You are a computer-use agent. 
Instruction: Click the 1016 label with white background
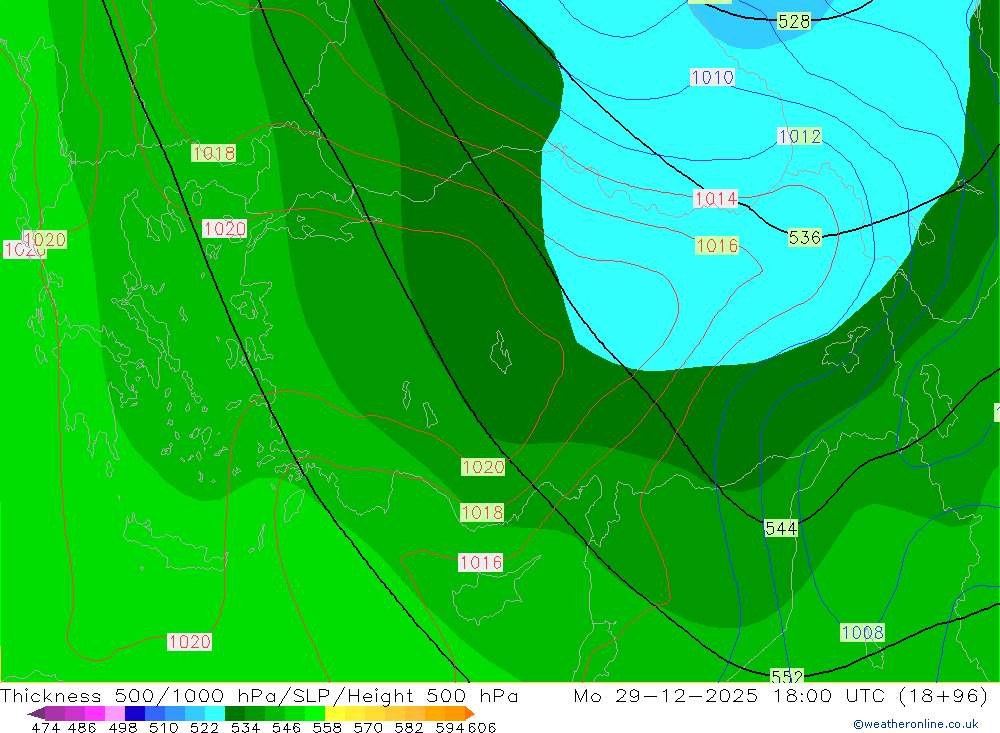click(x=481, y=562)
